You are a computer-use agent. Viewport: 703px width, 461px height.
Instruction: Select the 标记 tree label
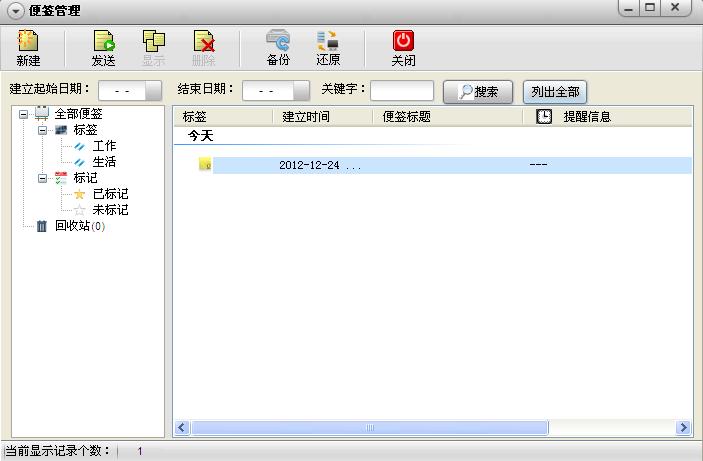coord(85,178)
